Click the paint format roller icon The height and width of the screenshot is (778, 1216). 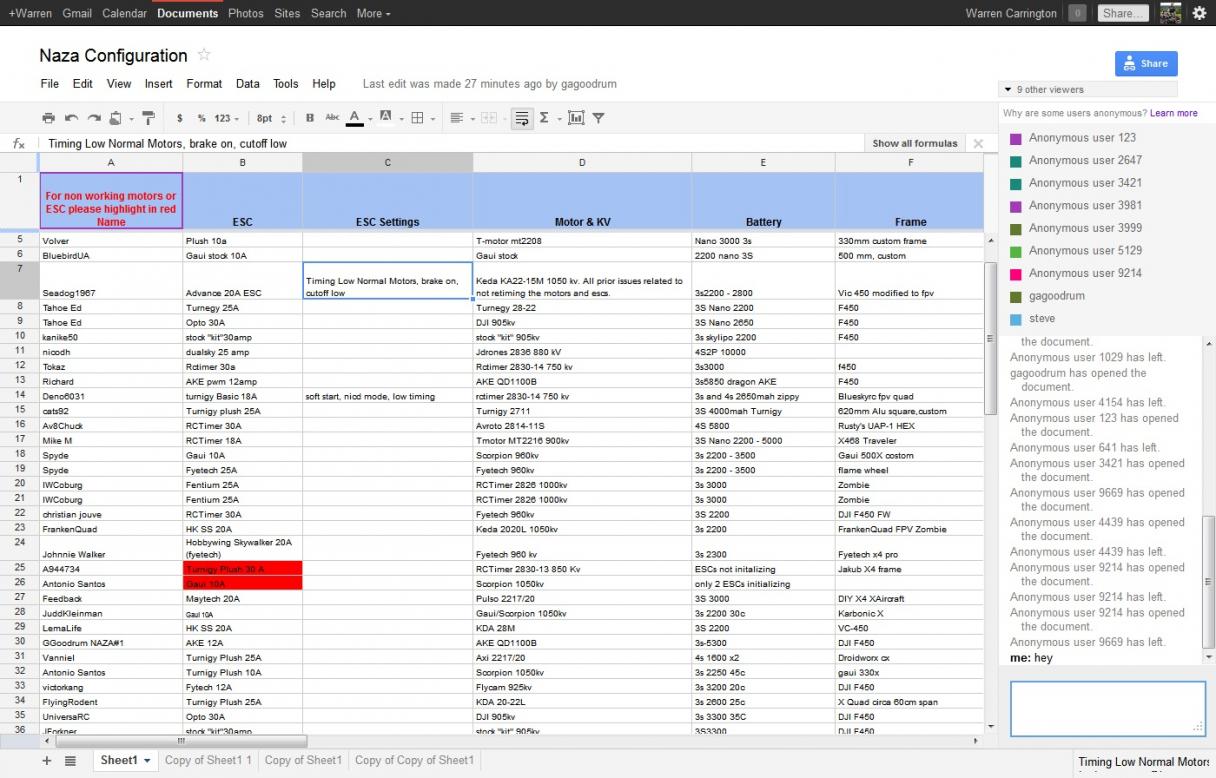(148, 118)
